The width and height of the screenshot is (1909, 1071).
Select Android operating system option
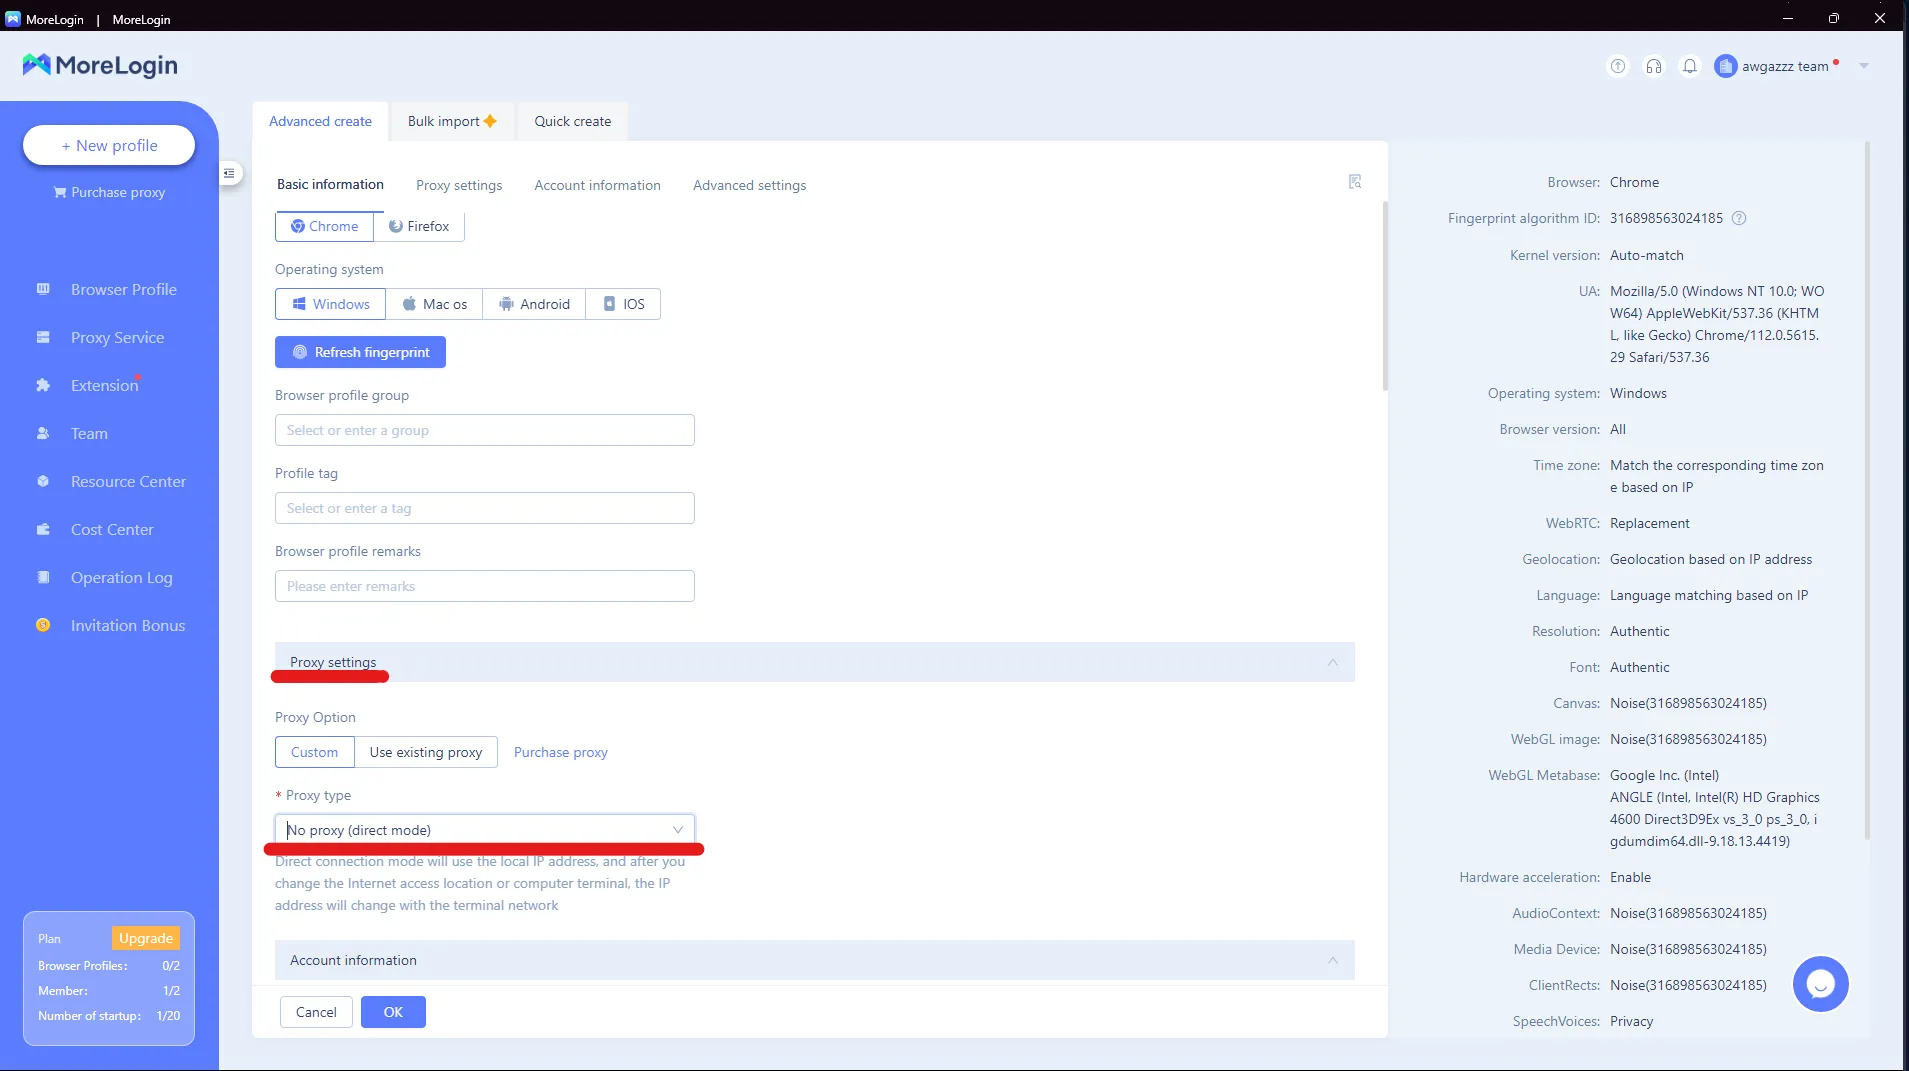(x=534, y=304)
